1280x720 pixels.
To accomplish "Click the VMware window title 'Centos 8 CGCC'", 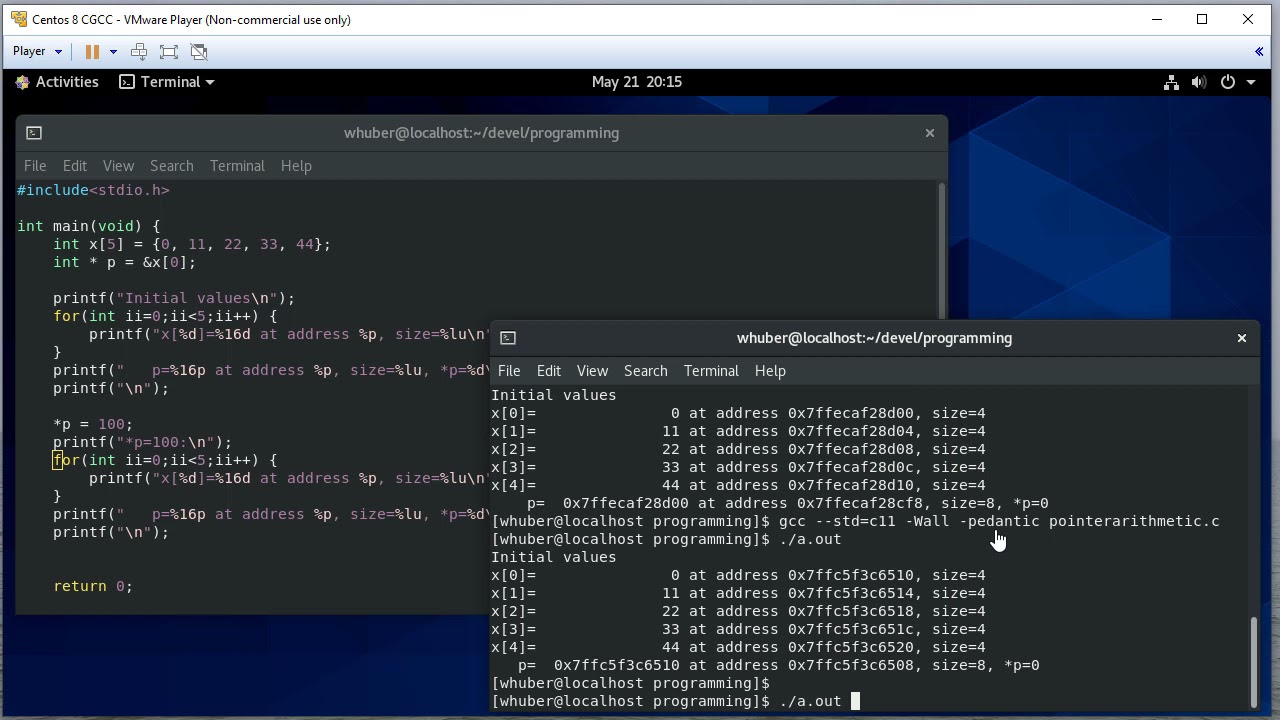I will pos(191,19).
